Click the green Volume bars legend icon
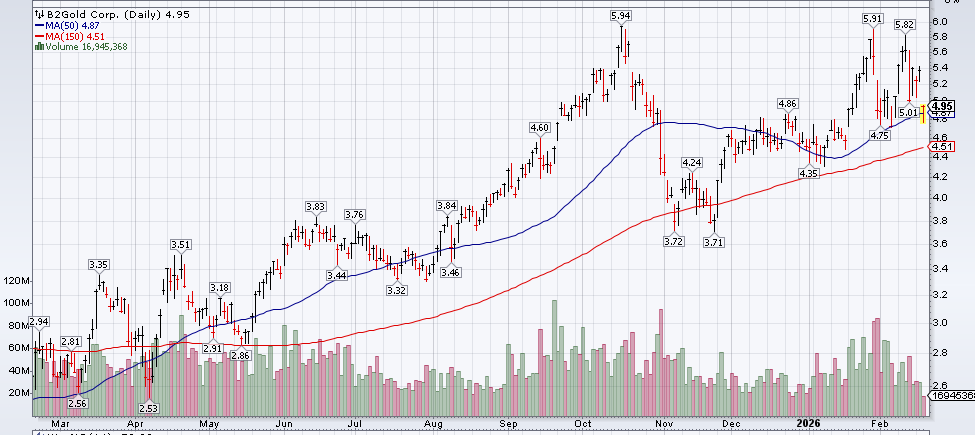The image size is (975, 435). pyautogui.click(x=39, y=46)
